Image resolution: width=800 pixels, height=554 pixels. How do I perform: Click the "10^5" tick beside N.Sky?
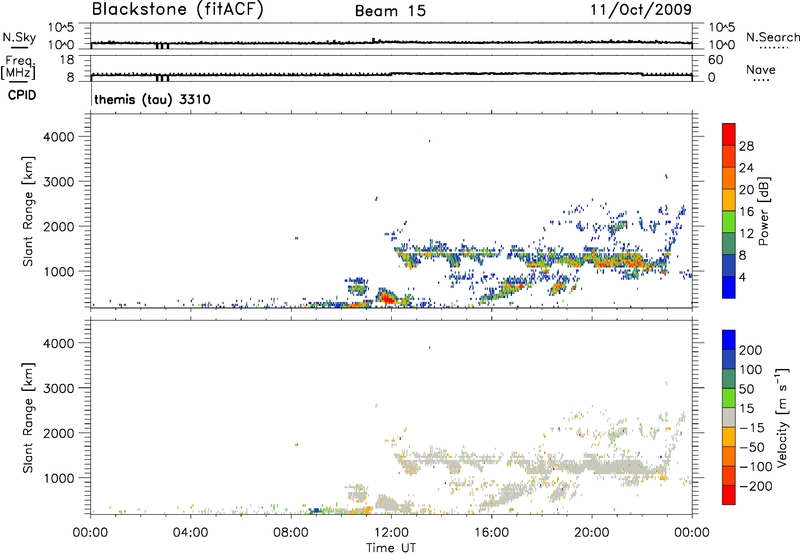point(61,27)
